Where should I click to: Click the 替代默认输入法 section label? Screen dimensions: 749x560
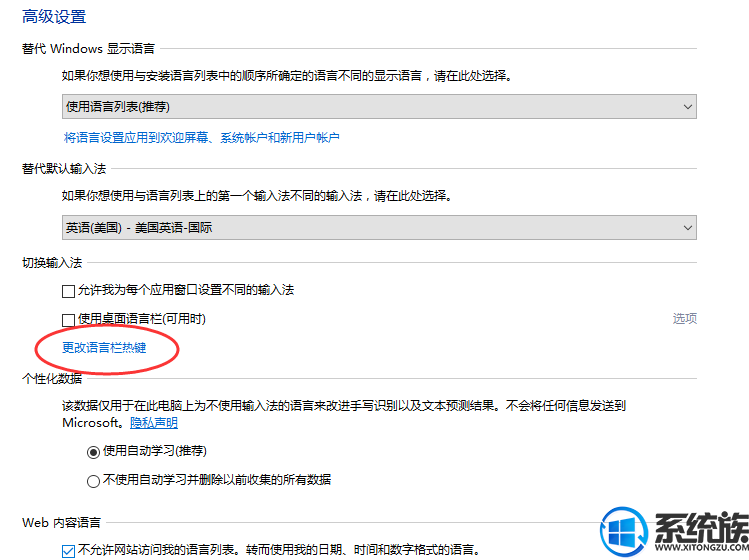pos(64,169)
